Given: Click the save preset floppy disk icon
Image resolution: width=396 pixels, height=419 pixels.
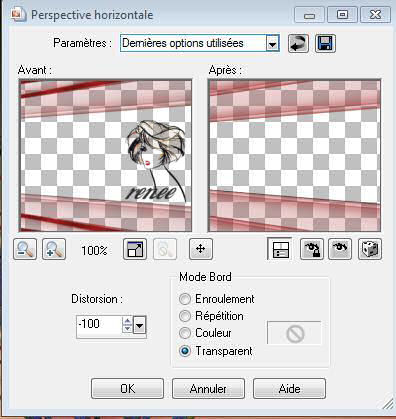Looking at the screenshot, I should 325,43.
